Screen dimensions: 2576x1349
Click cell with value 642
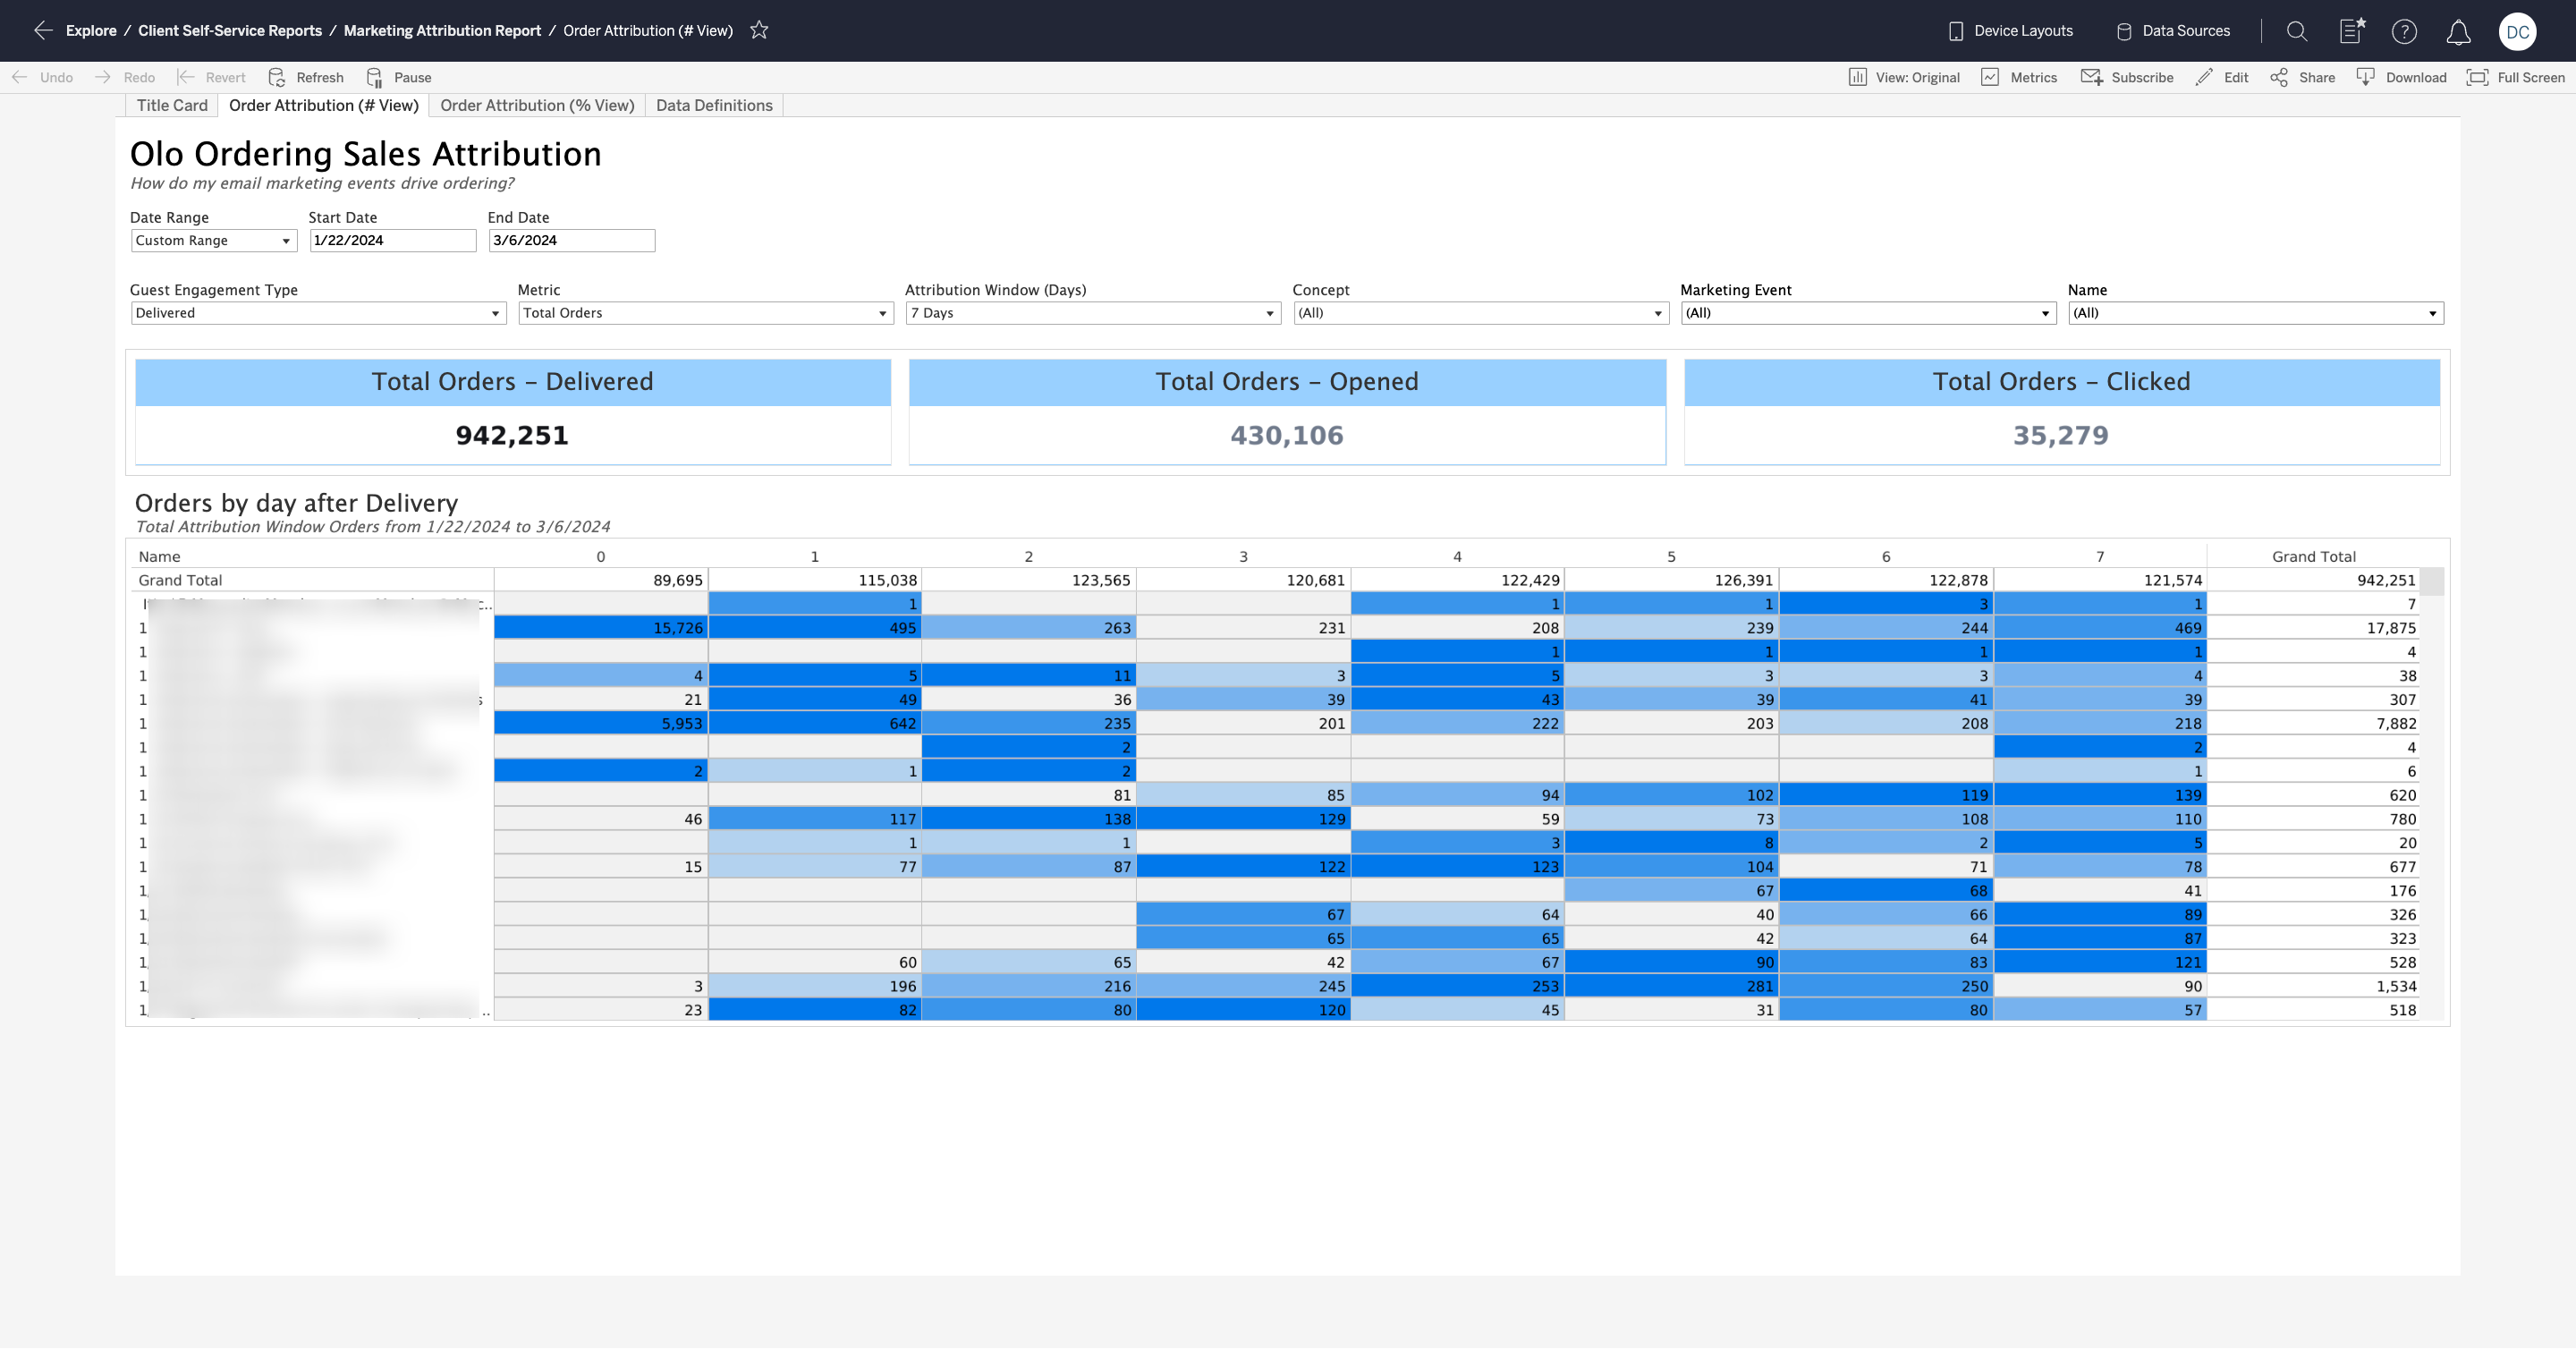click(x=815, y=723)
